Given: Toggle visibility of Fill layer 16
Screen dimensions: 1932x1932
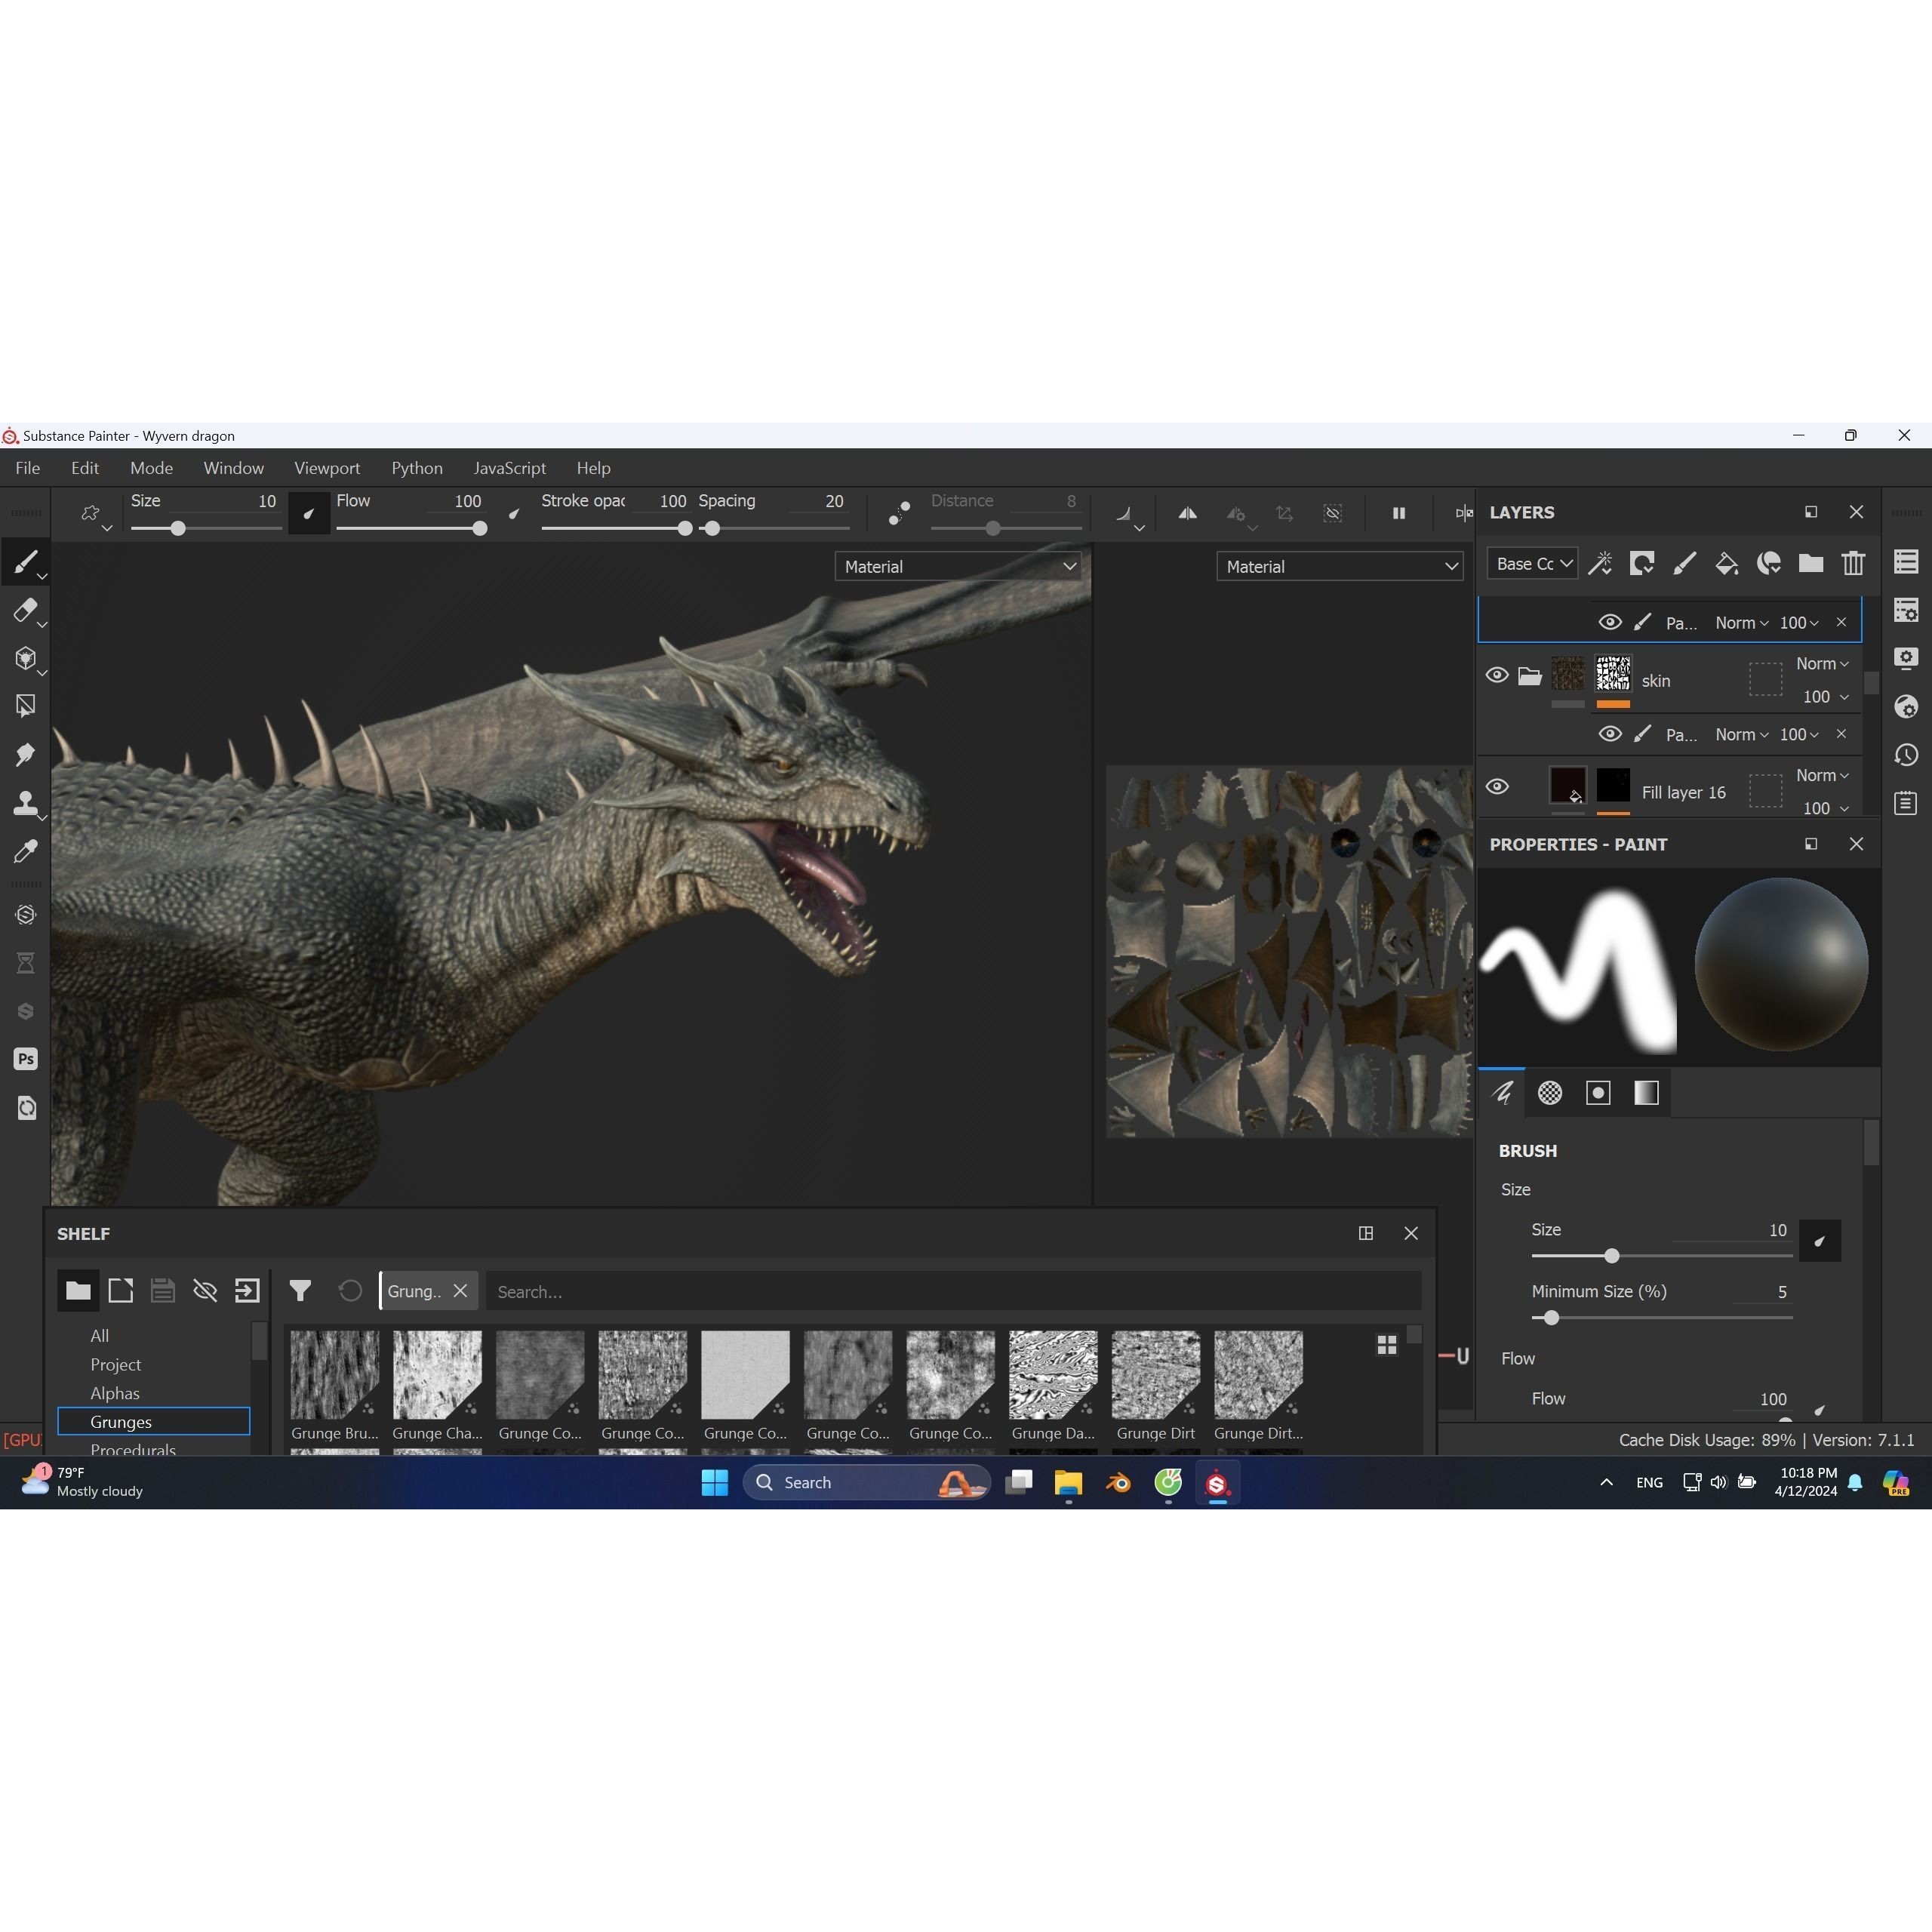Looking at the screenshot, I should point(1497,787).
